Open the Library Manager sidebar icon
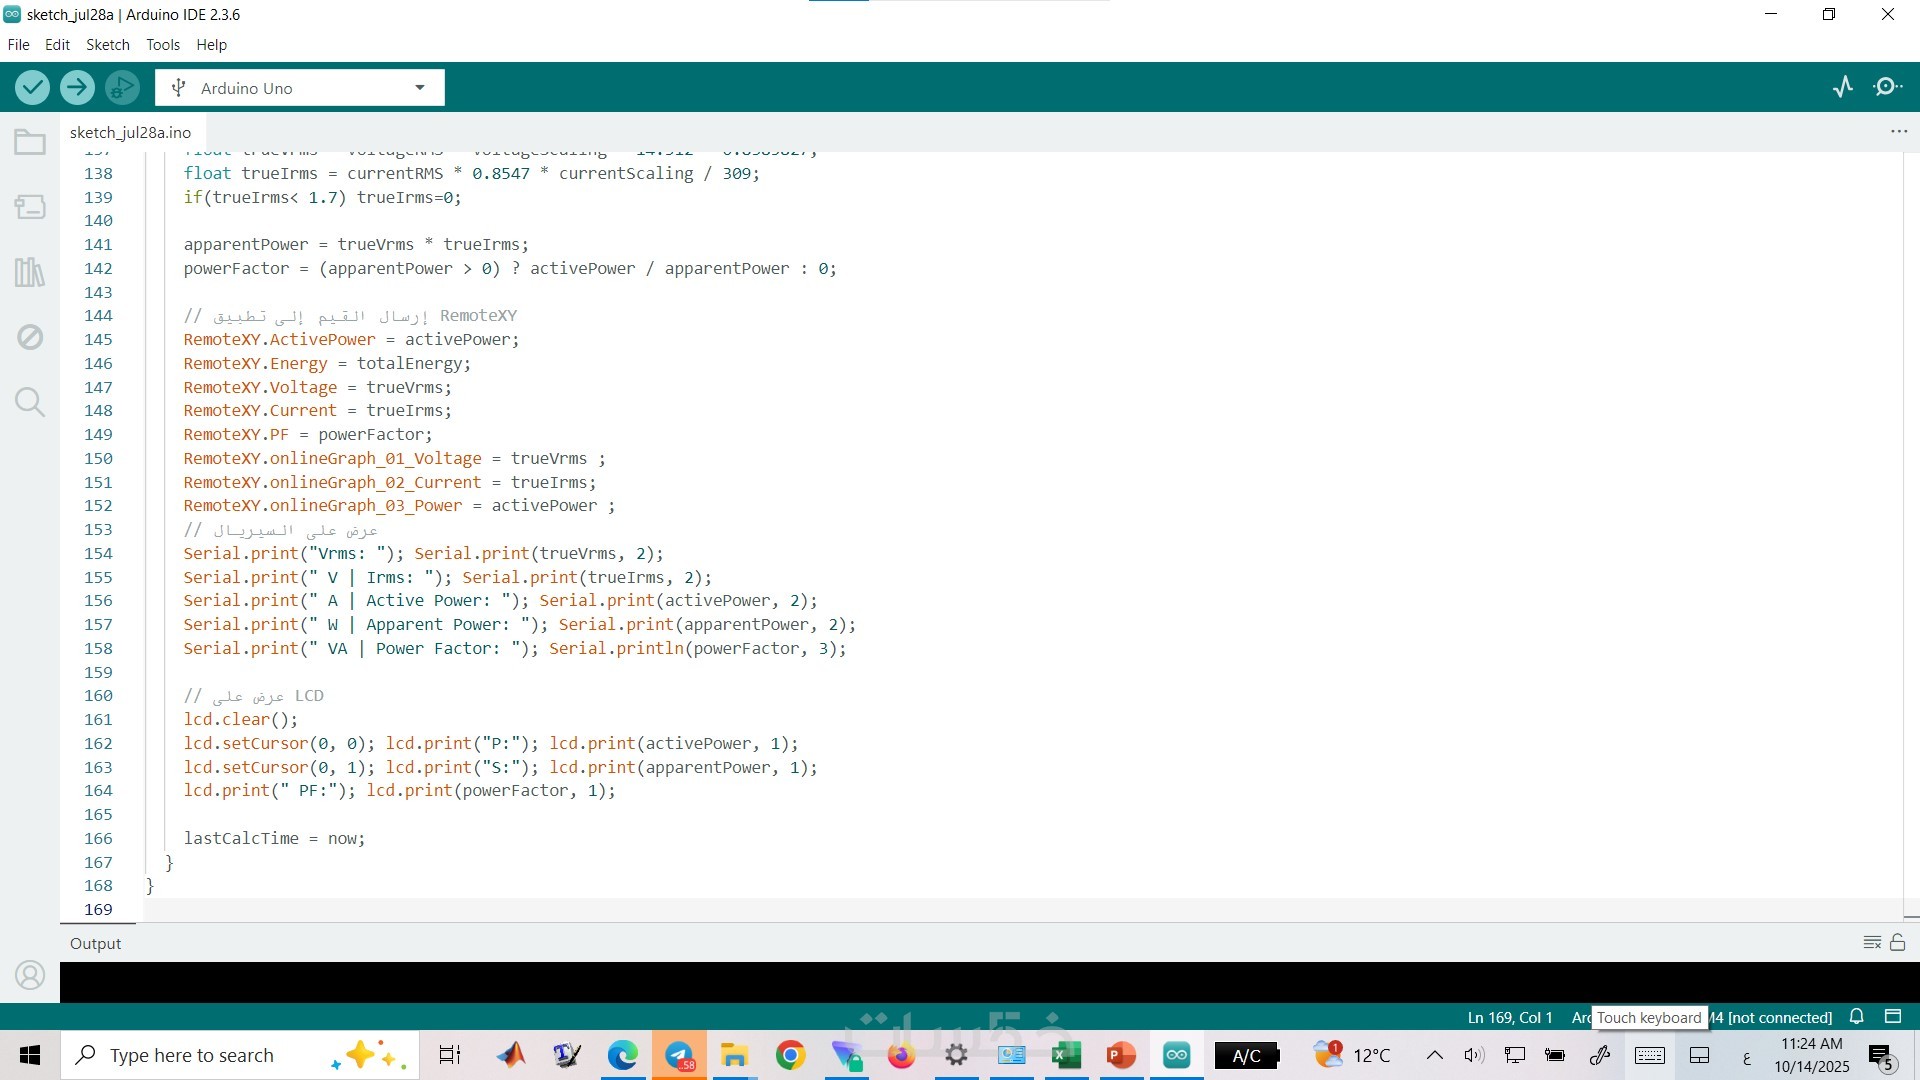The width and height of the screenshot is (1920, 1080). click(x=30, y=272)
